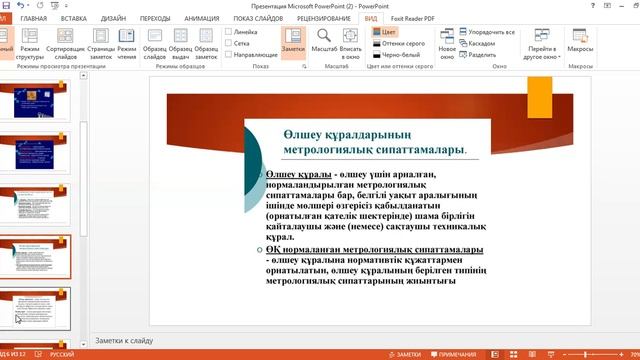The height and width of the screenshot is (360, 640).
Task: Customize the quick access toolbar dropdown
Action: [x=66, y=6]
